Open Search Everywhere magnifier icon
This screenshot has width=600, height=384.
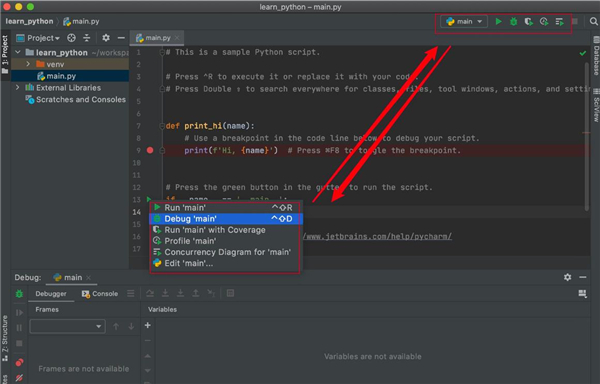(593, 21)
